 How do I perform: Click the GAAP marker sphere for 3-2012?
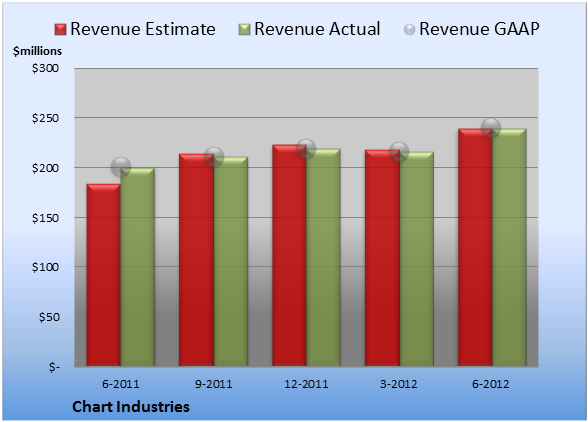pyautogui.click(x=399, y=152)
